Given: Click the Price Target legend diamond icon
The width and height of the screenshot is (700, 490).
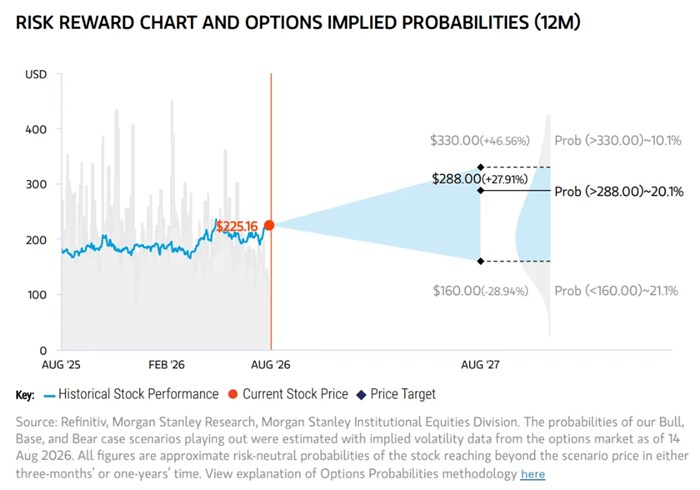Looking at the screenshot, I should point(362,395).
